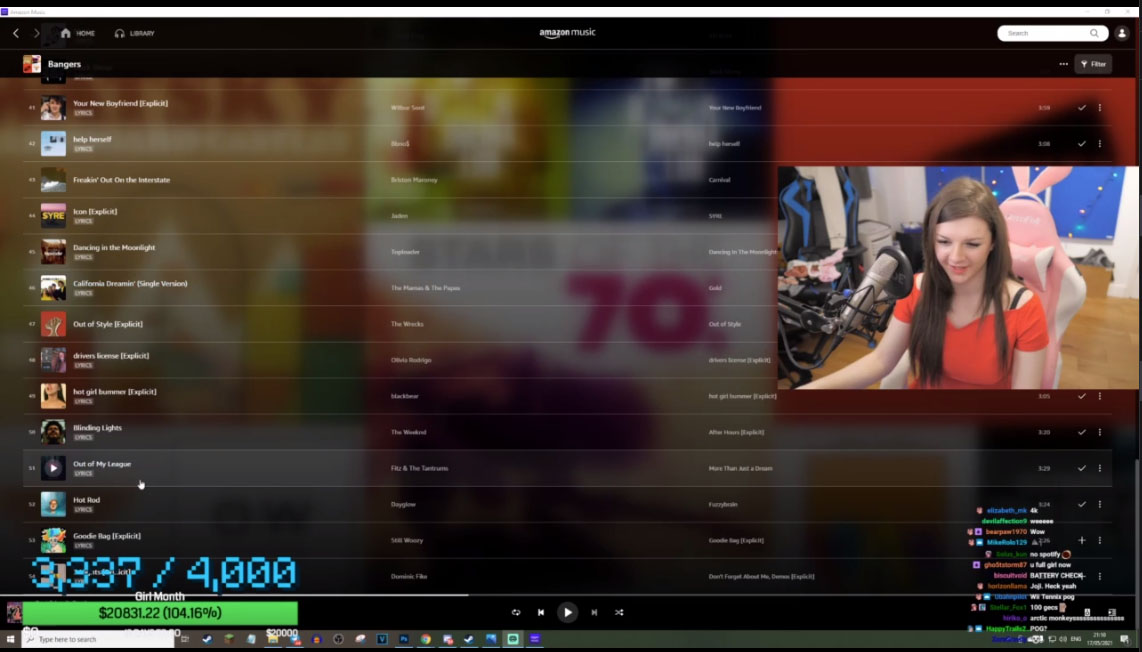Screen dimensions: 1142x652
Task: Toggle library checkmark for Hot Rod
Action: tap(1082, 504)
